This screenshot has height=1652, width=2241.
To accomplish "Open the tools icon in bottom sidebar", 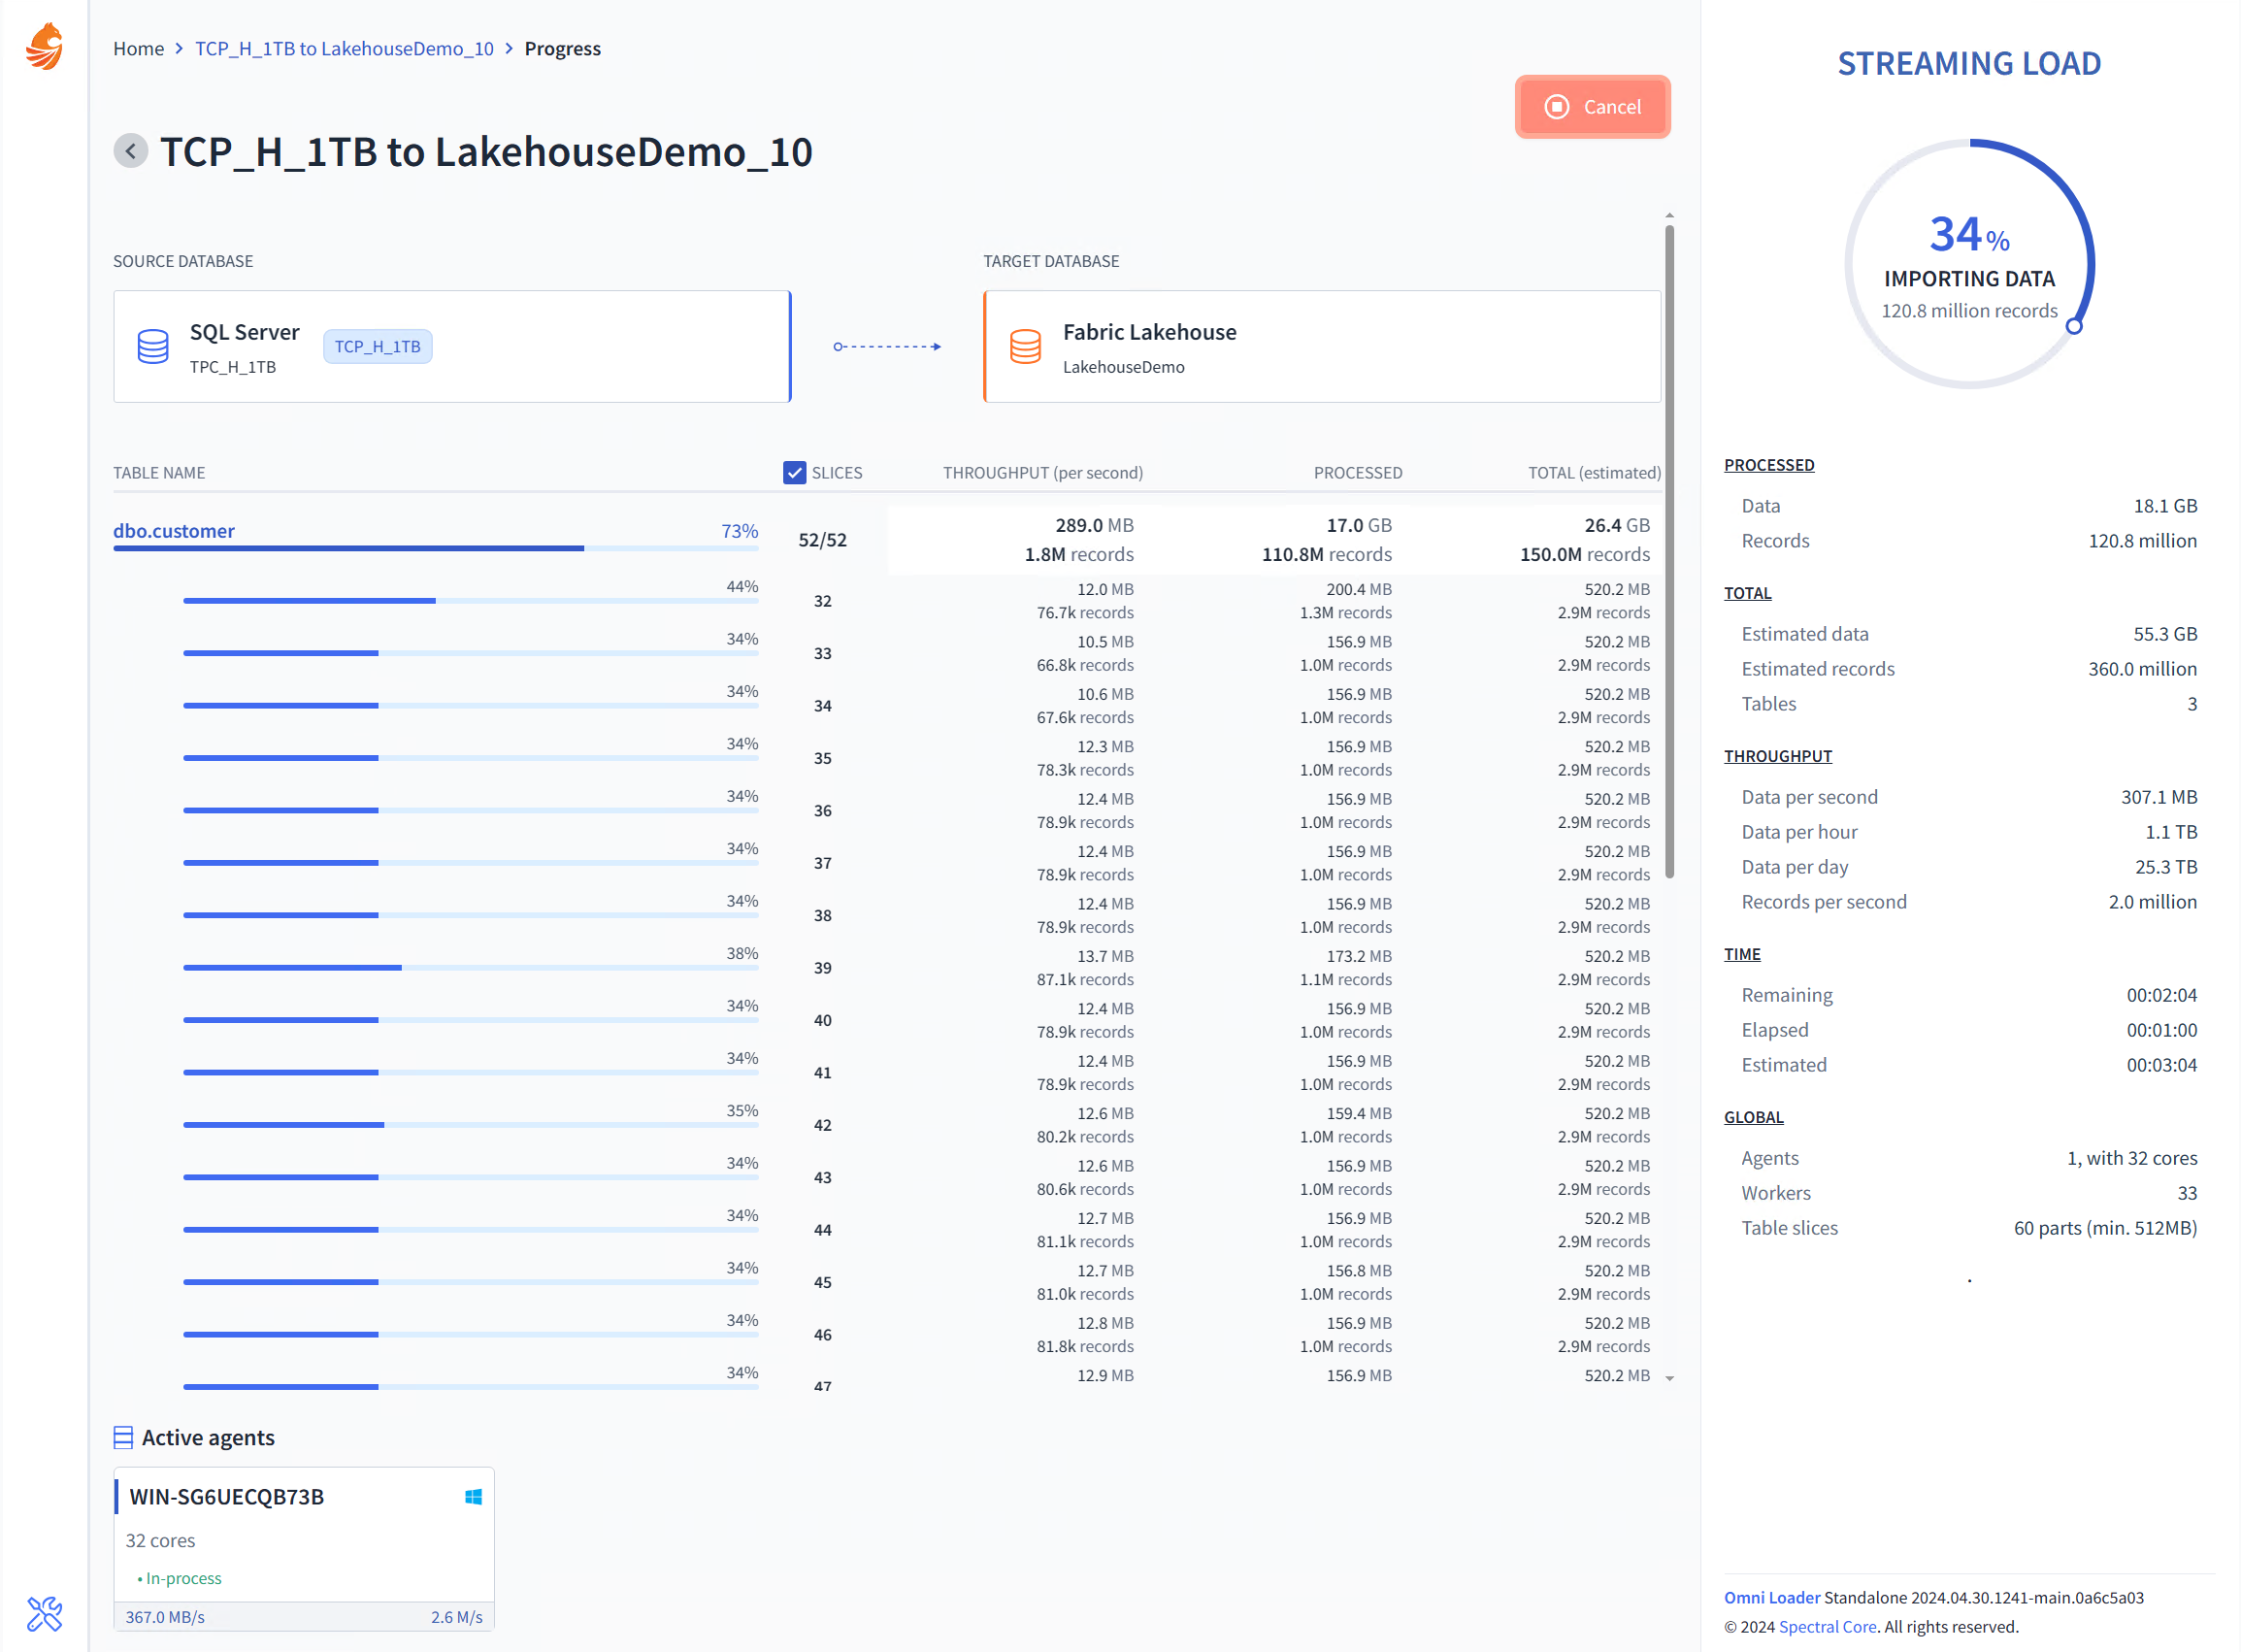I will tap(44, 1613).
